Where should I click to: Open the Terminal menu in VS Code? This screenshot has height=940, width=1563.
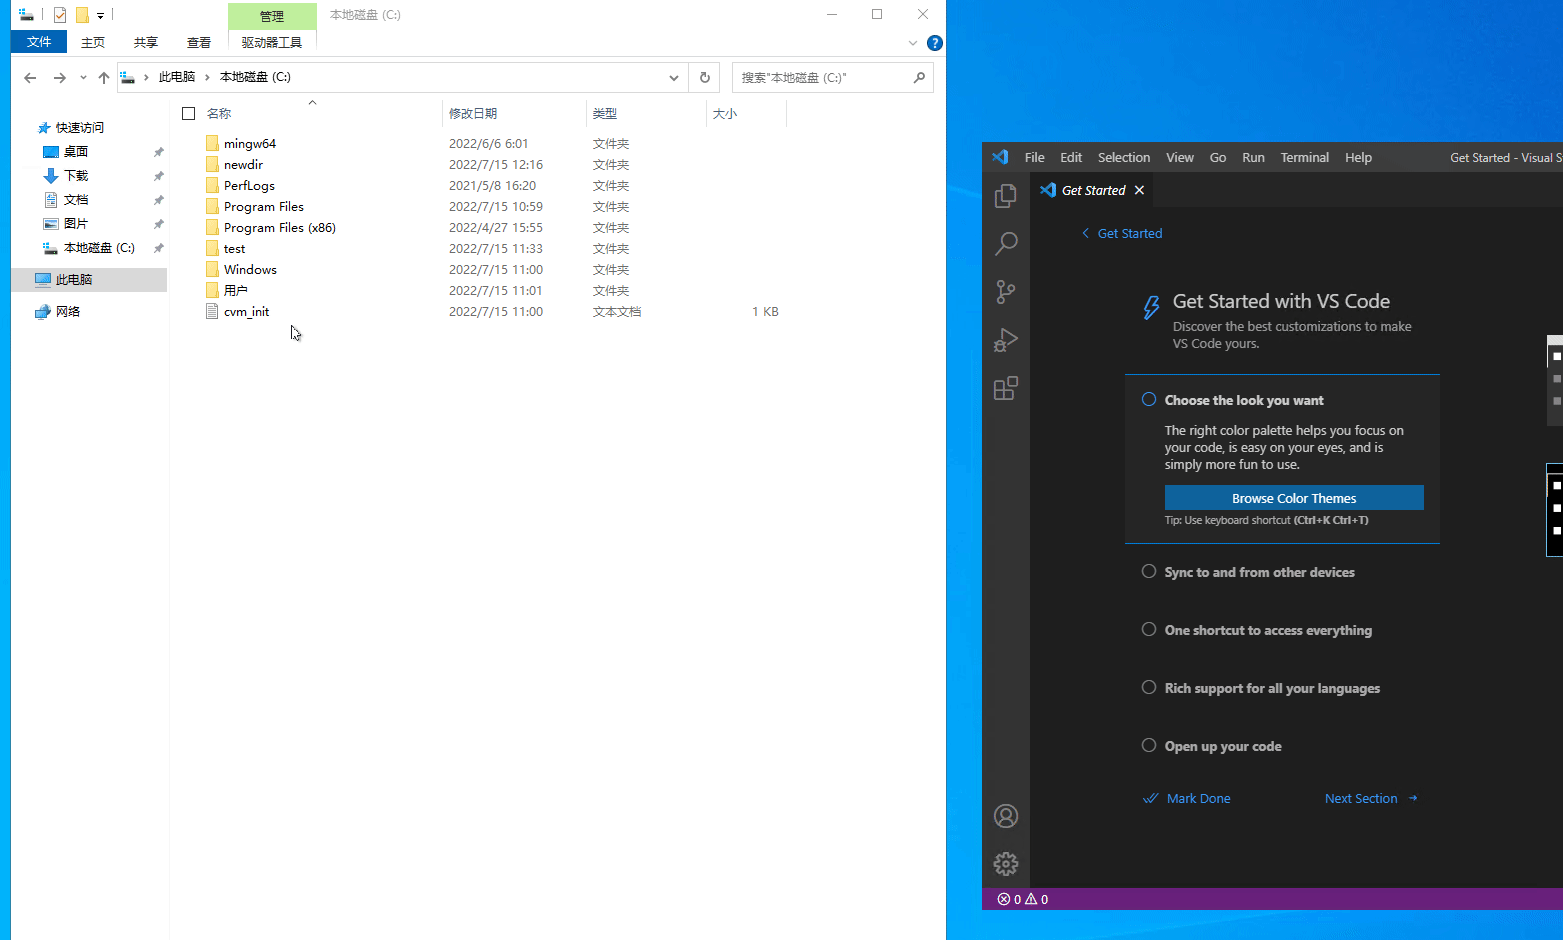(x=1304, y=158)
